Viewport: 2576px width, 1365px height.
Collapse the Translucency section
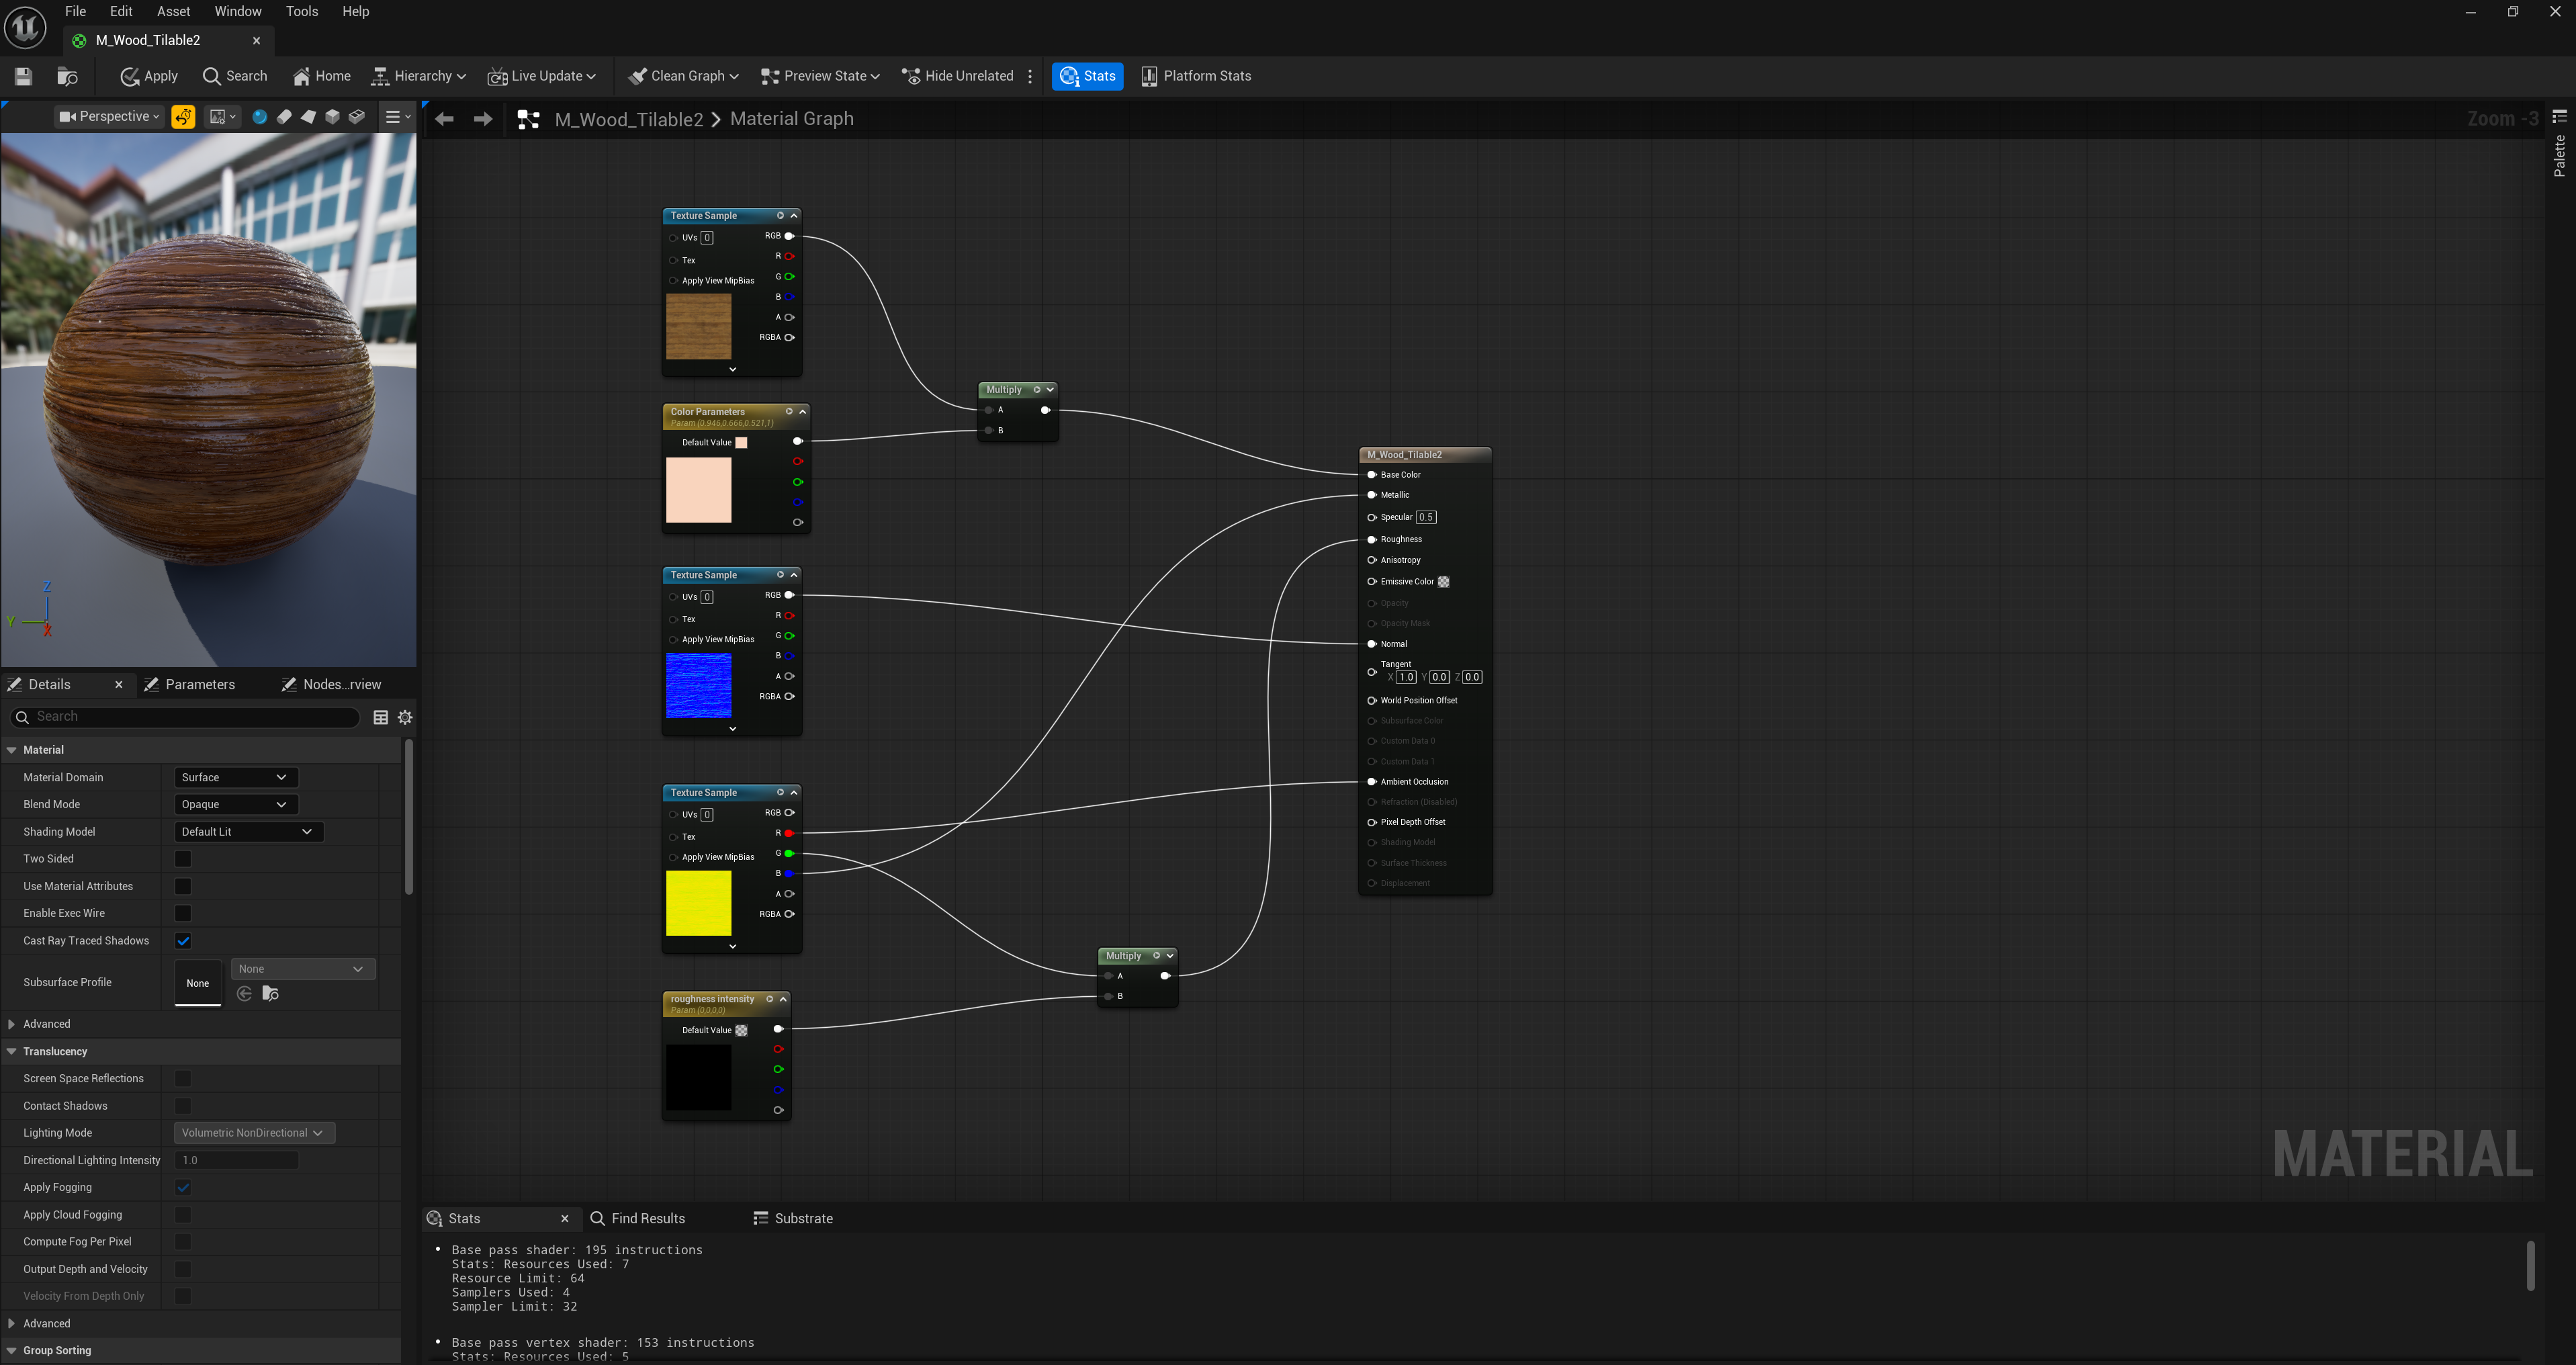click(12, 1051)
